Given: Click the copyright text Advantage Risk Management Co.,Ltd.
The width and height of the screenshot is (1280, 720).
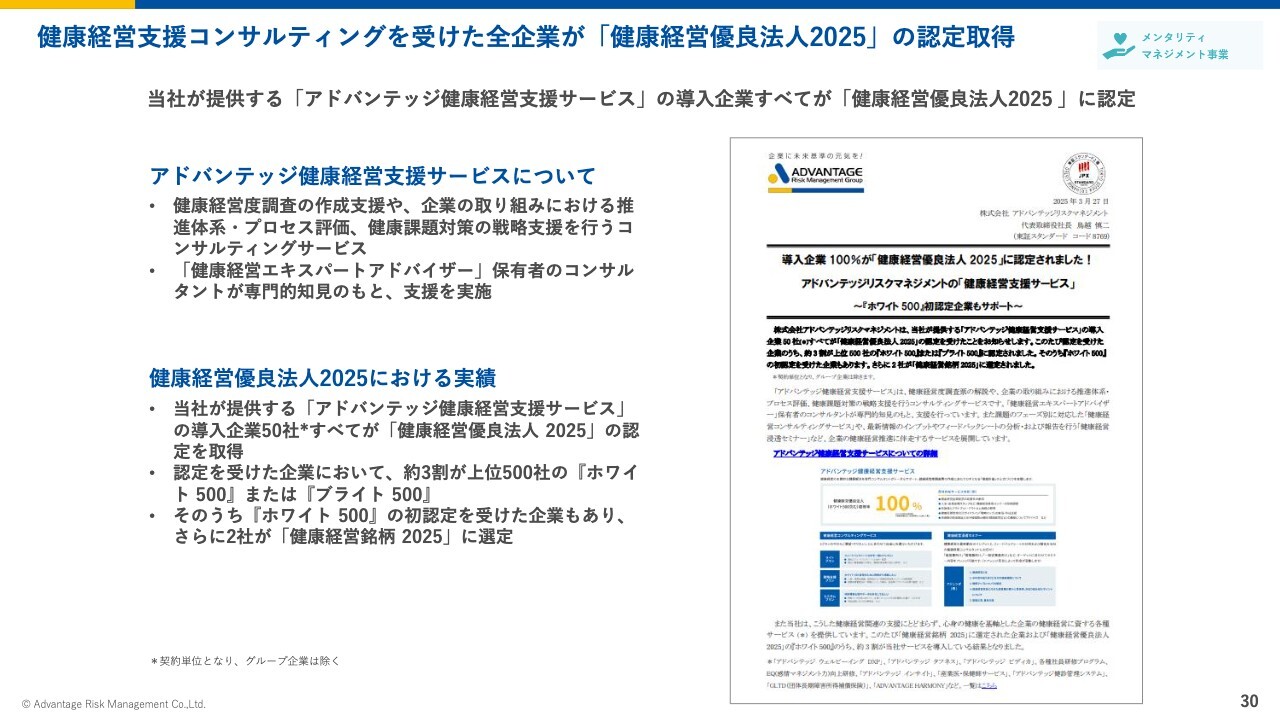Looking at the screenshot, I should tap(114, 704).
